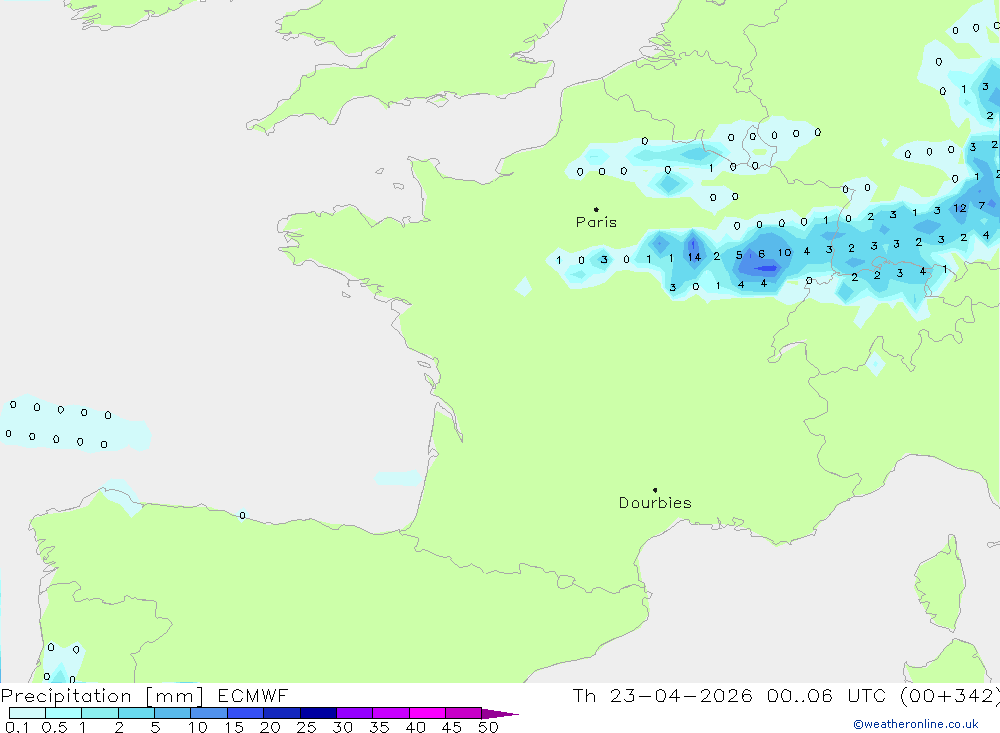This screenshot has width=1000, height=733.
Task: Click the 10 mm value on the map
Action: [x=784, y=253]
